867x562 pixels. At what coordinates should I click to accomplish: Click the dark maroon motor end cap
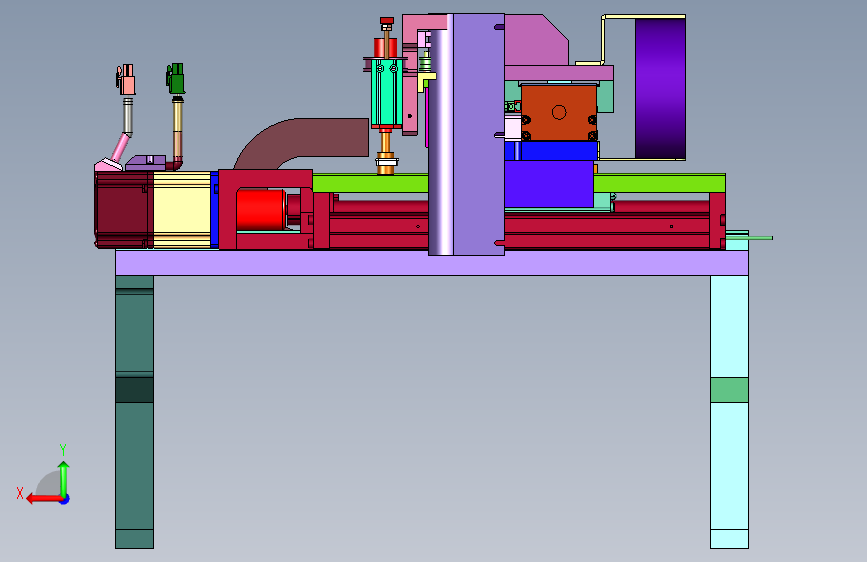(123, 210)
